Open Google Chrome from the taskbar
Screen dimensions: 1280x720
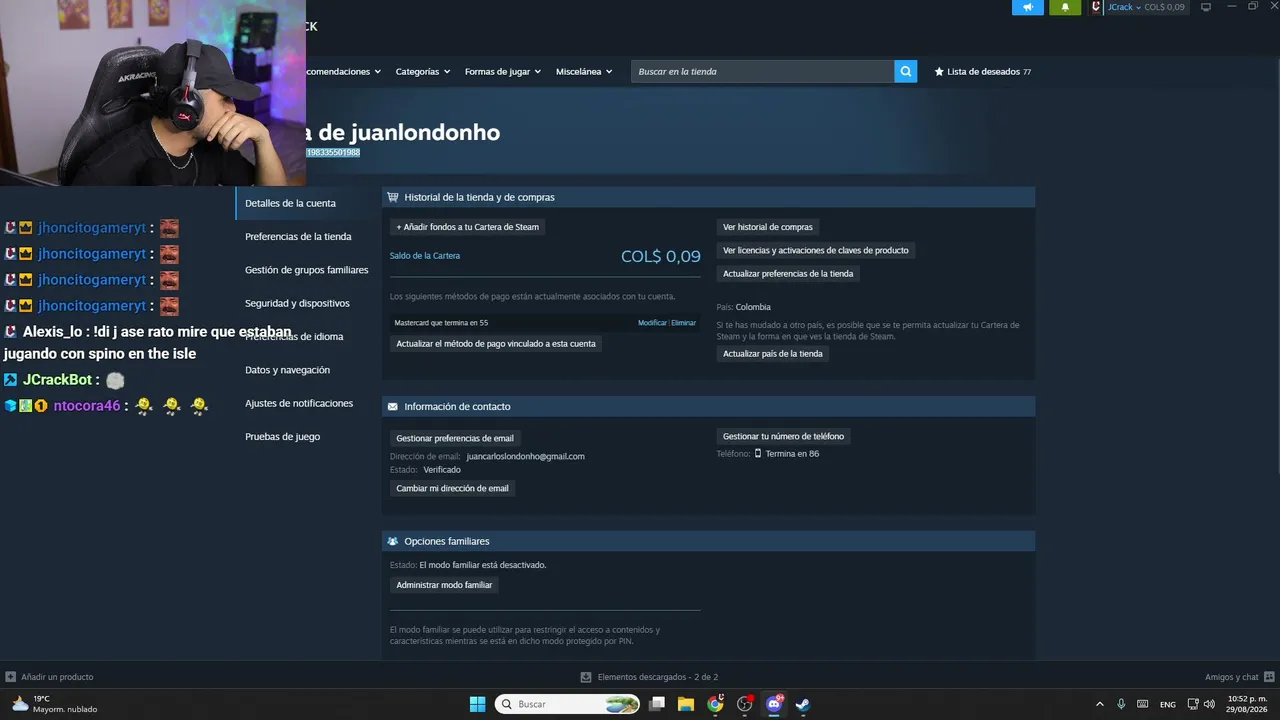(x=715, y=704)
